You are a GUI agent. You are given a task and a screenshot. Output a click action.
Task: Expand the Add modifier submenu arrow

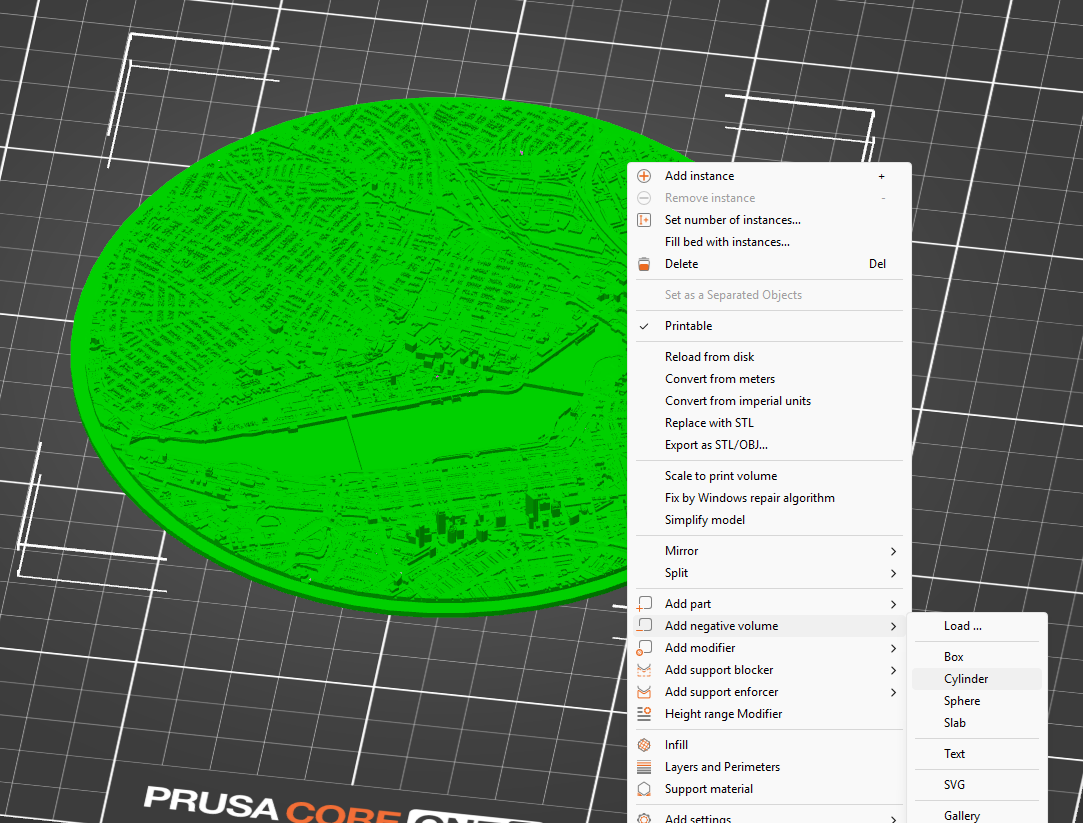(x=893, y=649)
